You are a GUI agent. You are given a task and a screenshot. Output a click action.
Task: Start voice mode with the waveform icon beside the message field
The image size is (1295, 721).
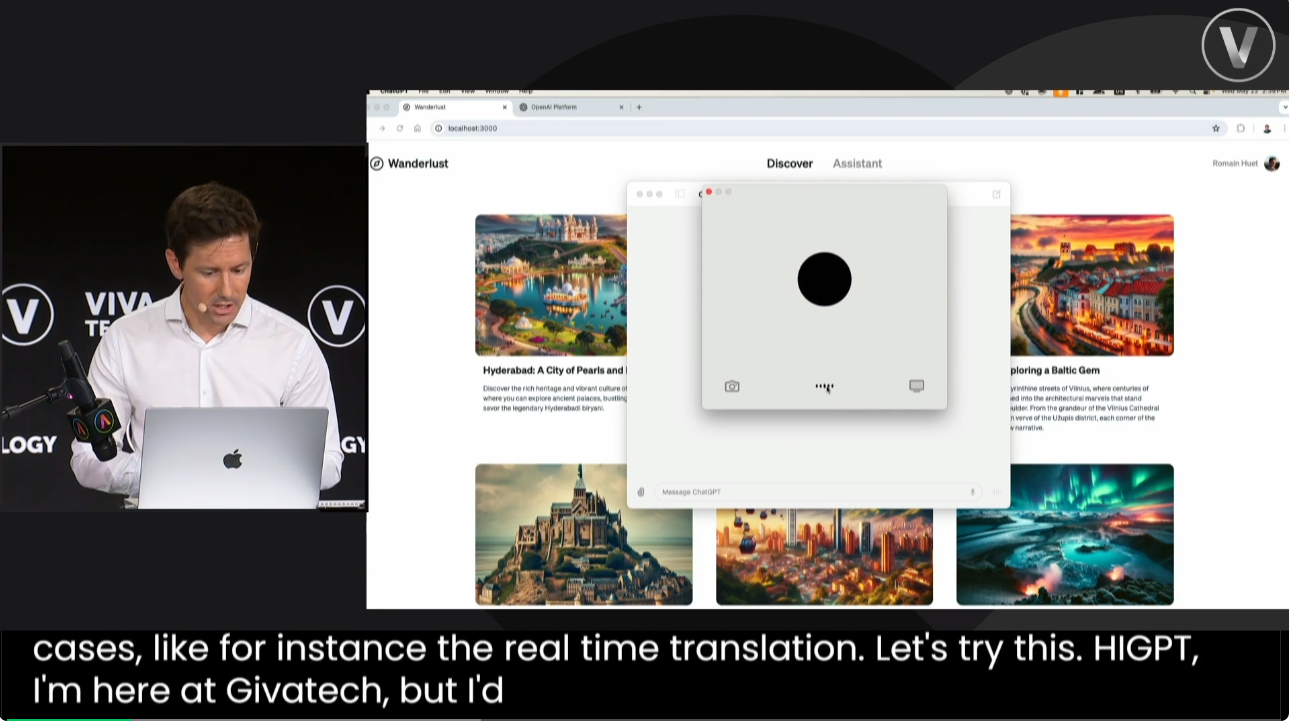click(x=996, y=492)
